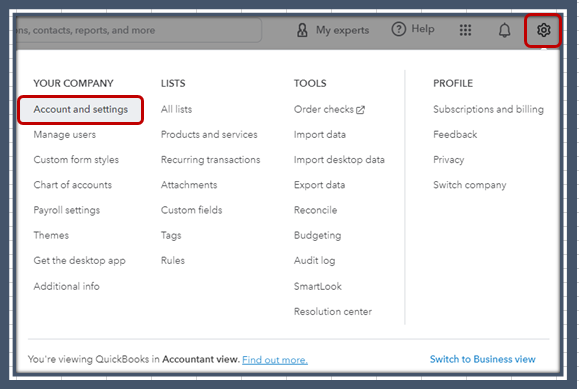Select Get the desktop app
This screenshot has width=579, height=389.
pos(79,260)
